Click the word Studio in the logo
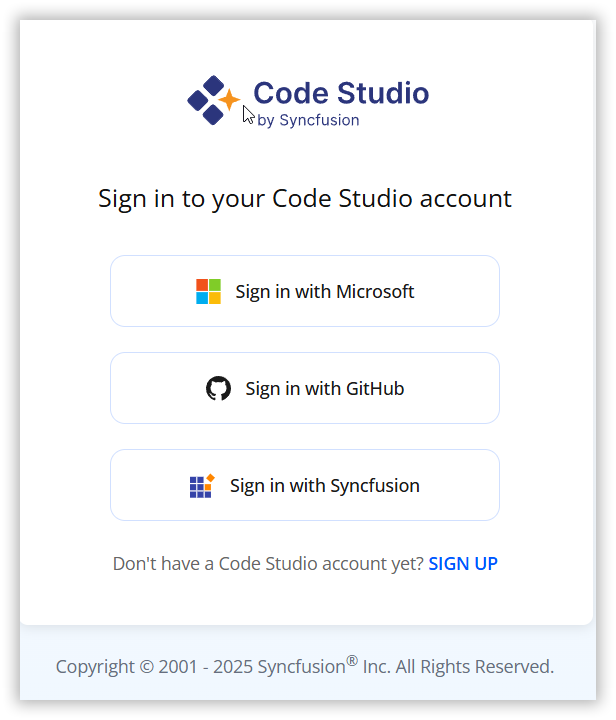 [383, 93]
